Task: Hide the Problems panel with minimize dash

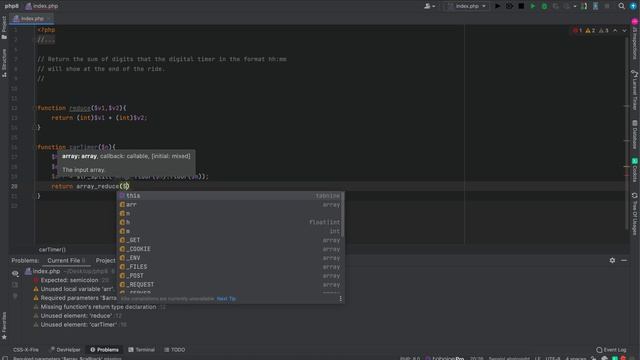Action: point(624,260)
